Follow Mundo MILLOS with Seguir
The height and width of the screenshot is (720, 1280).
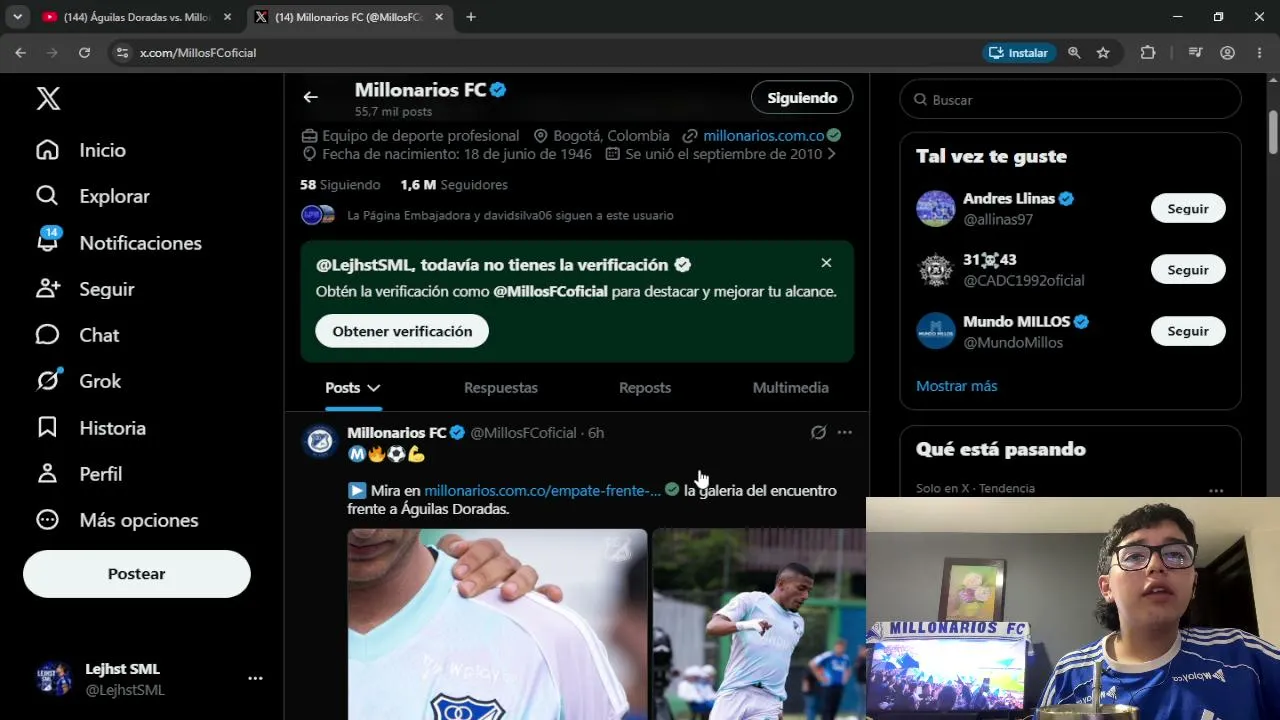tap(1188, 331)
